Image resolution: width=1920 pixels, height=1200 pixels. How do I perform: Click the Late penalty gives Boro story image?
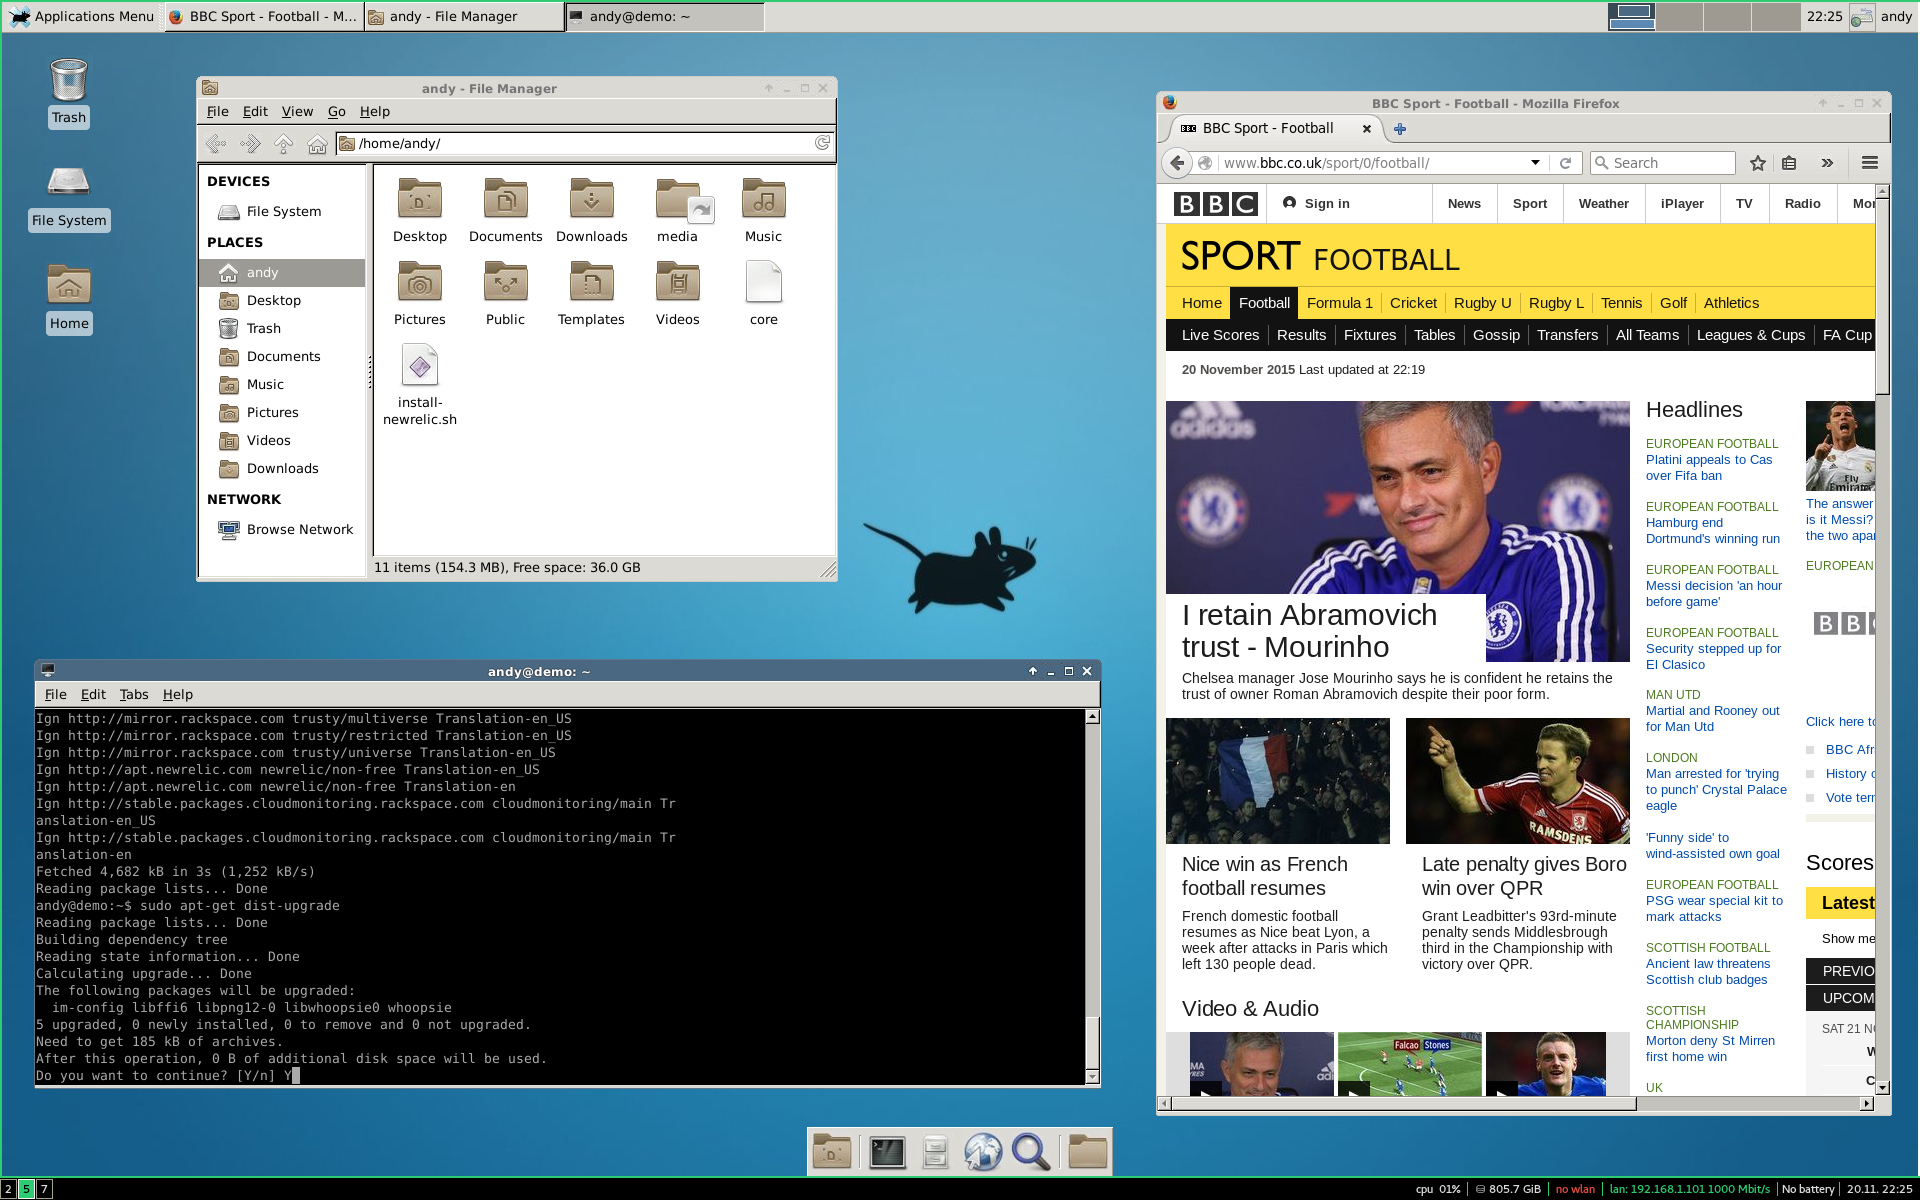(1518, 781)
